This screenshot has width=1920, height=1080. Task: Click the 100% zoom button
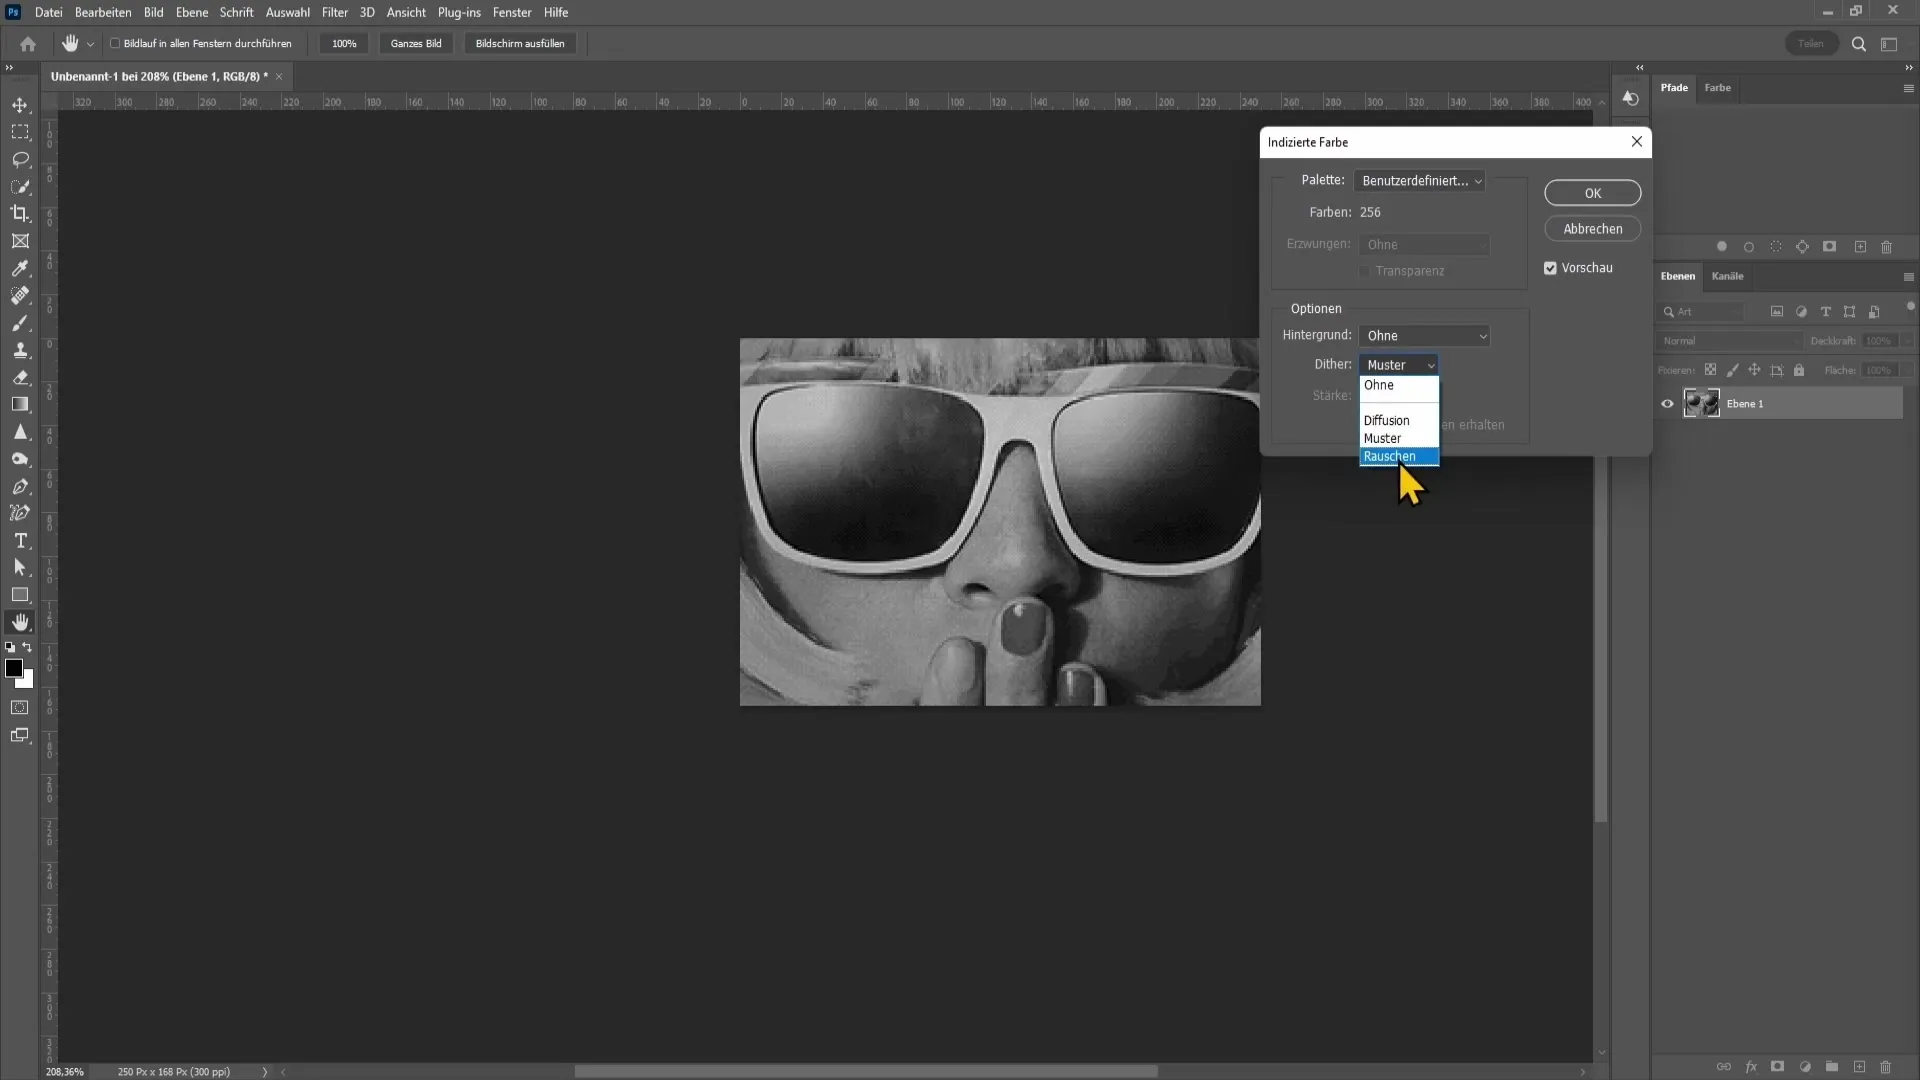(344, 44)
